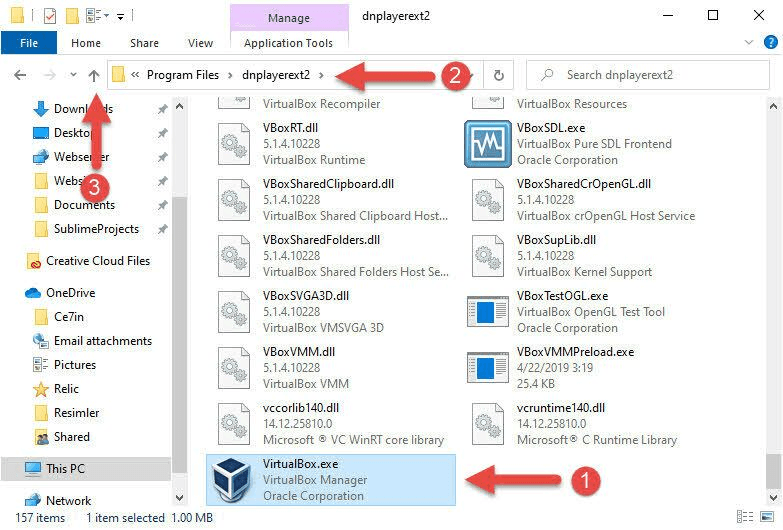Select the vcruntime140.dll file icon
This screenshot has height=530, width=783.
pos(487,424)
